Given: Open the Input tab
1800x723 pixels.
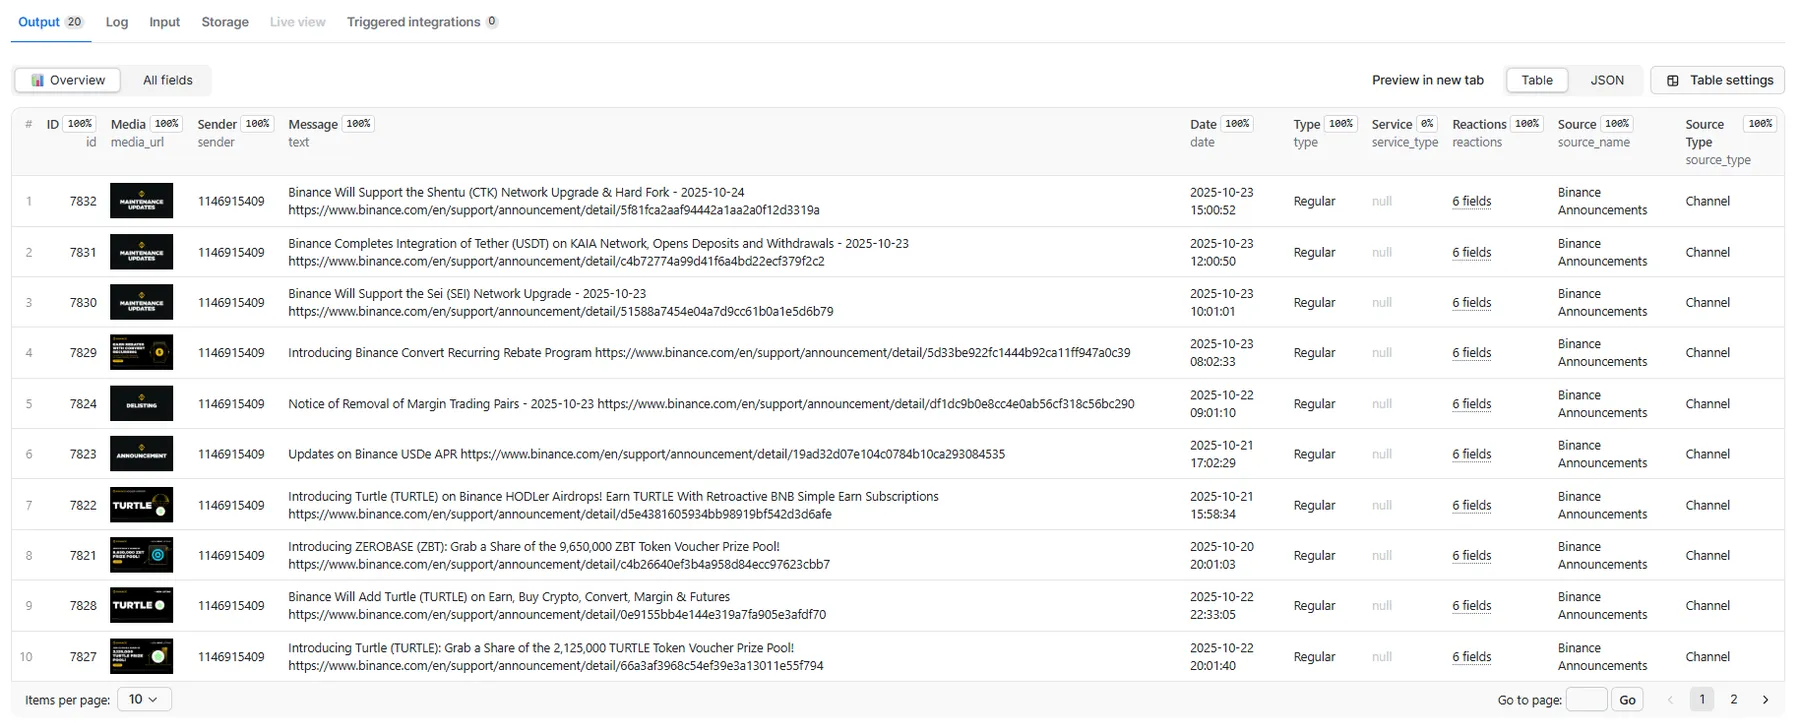Looking at the screenshot, I should 165,22.
